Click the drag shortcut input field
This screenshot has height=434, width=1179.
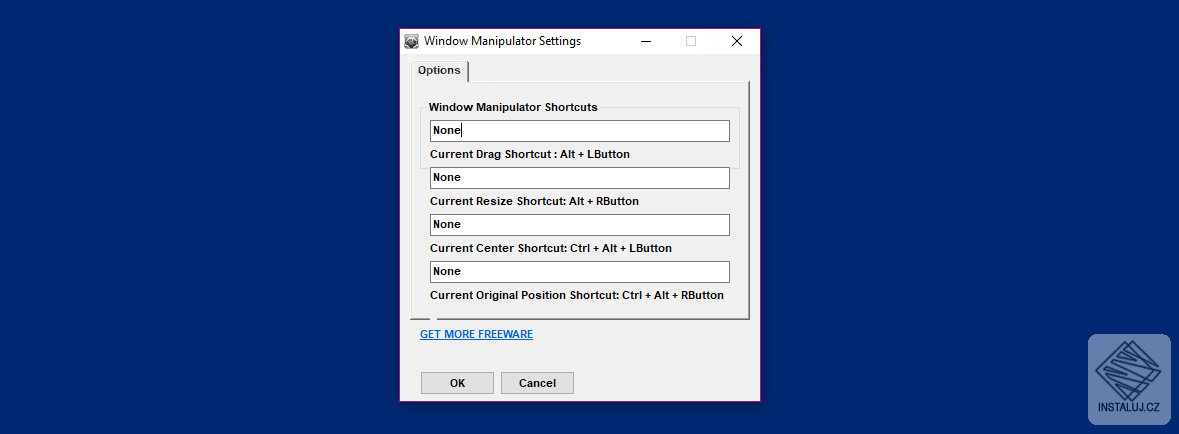[580, 131]
